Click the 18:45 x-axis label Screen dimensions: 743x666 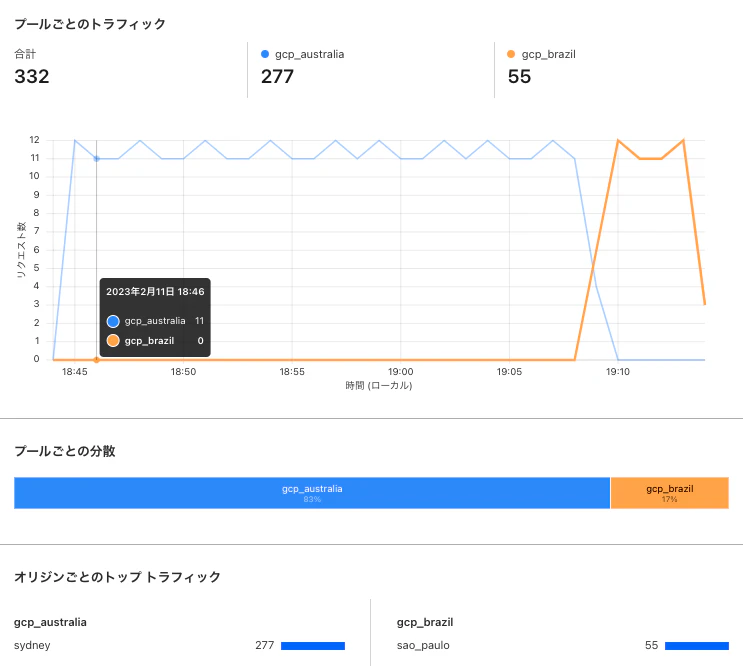tap(74, 372)
